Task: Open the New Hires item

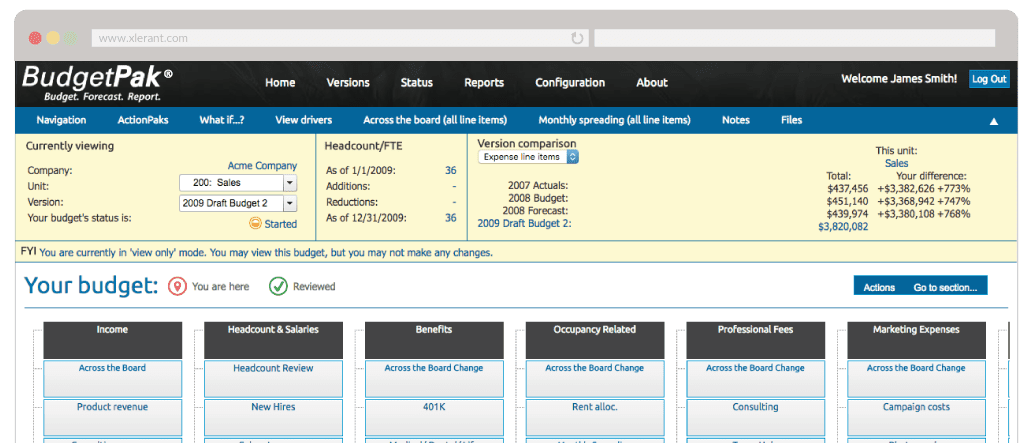Action: click(x=273, y=417)
